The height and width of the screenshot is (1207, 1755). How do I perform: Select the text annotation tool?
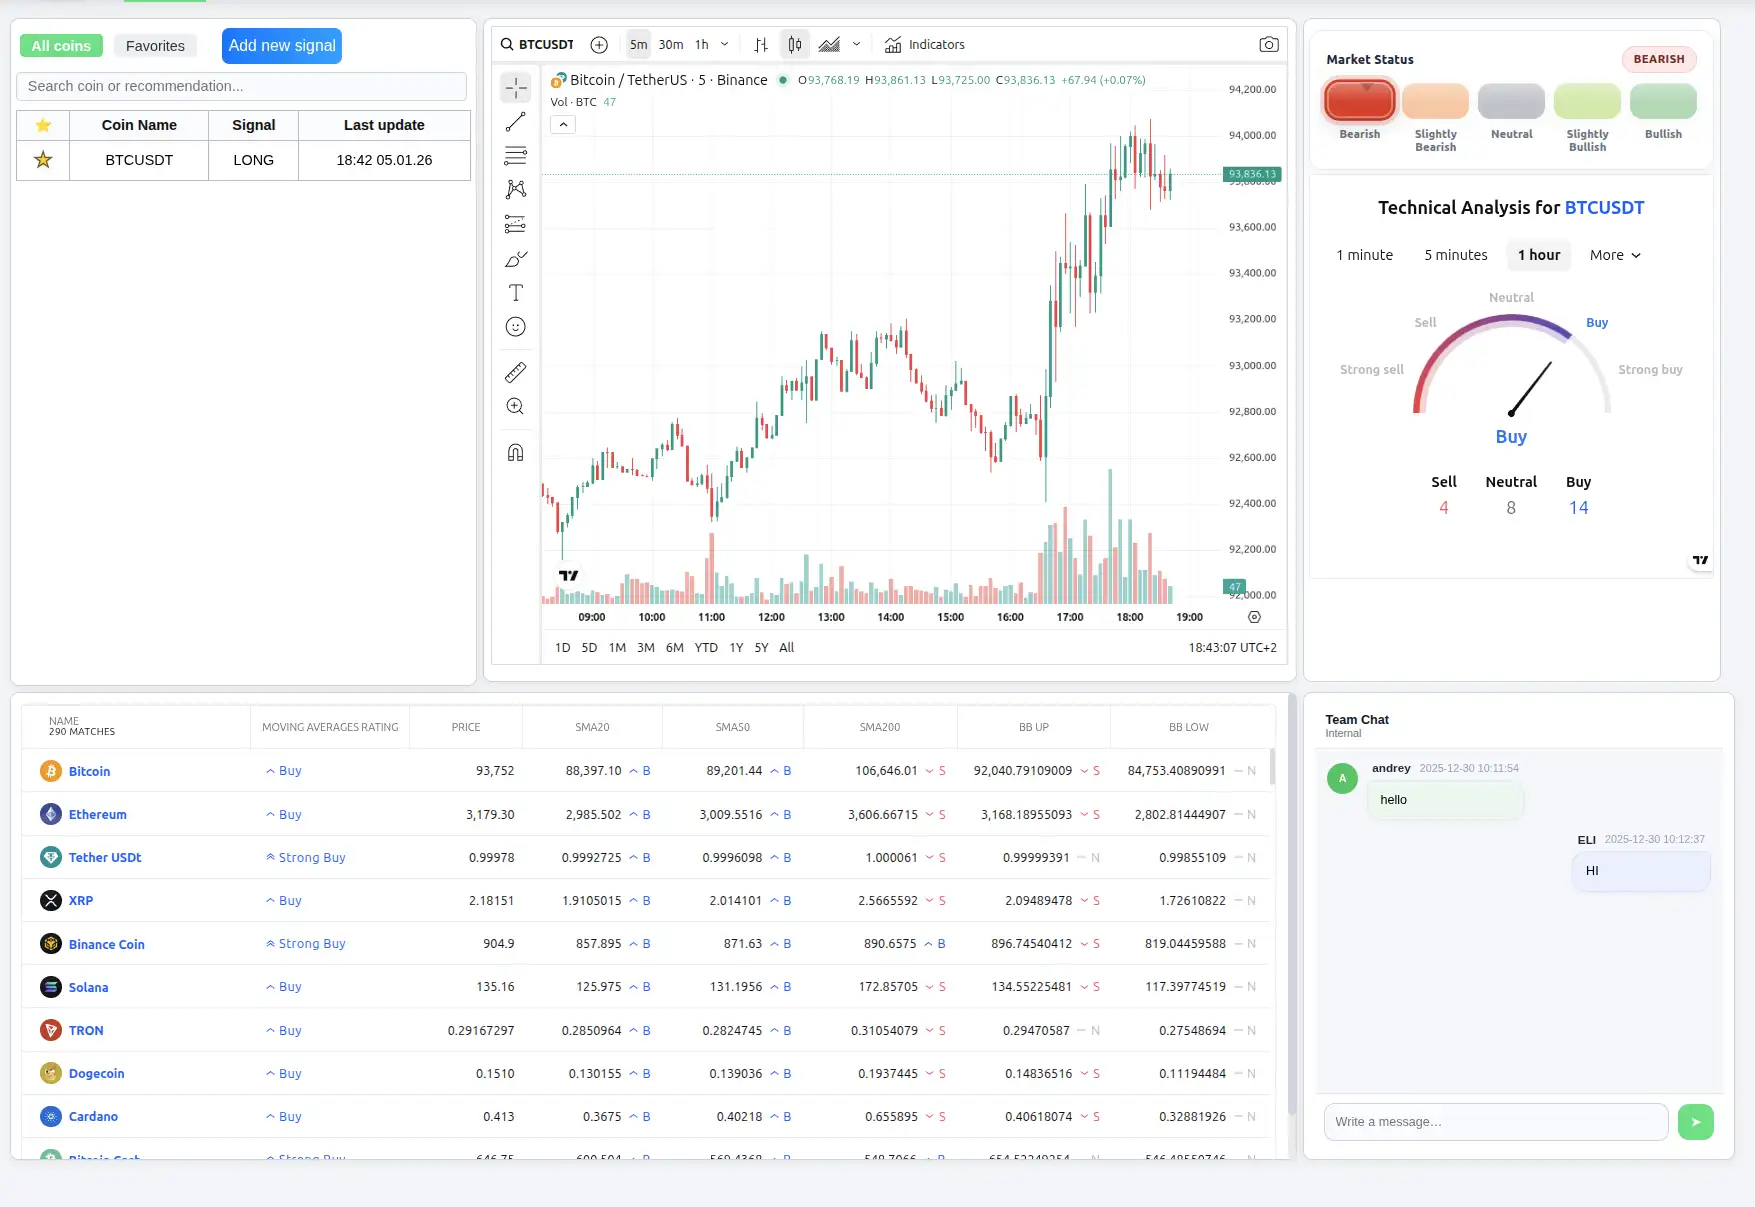pyautogui.click(x=515, y=292)
